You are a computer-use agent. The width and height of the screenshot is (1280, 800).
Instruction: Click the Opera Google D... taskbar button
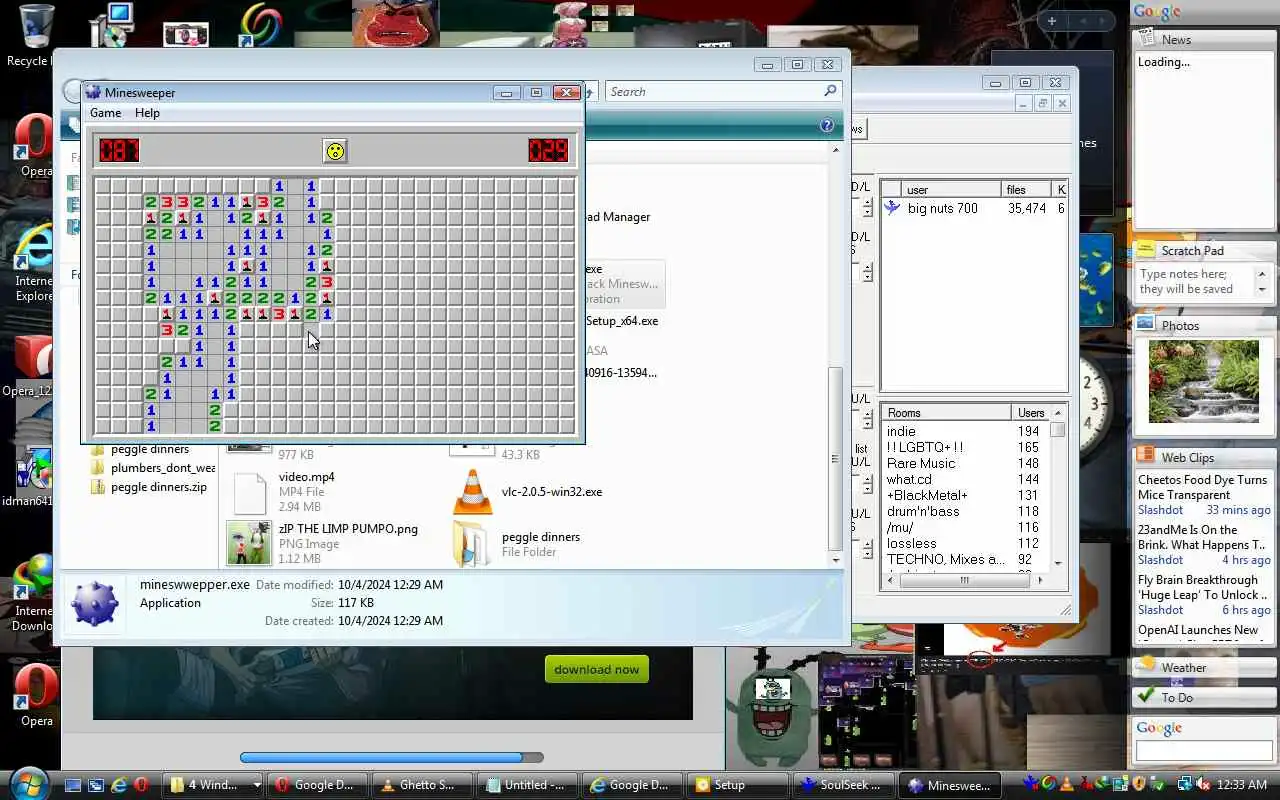[x=317, y=785]
